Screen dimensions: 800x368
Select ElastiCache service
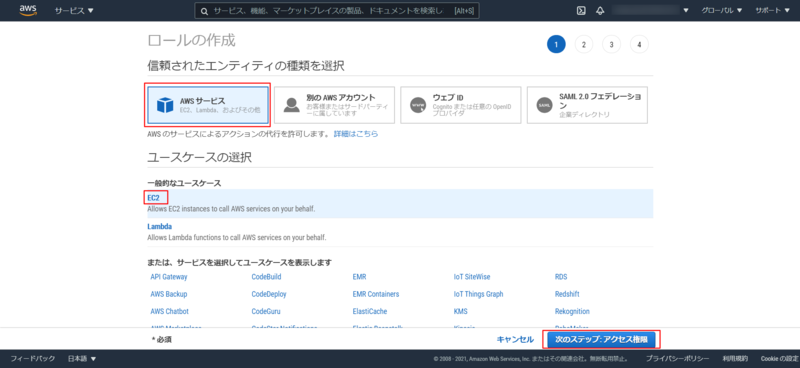pyautogui.click(x=370, y=311)
